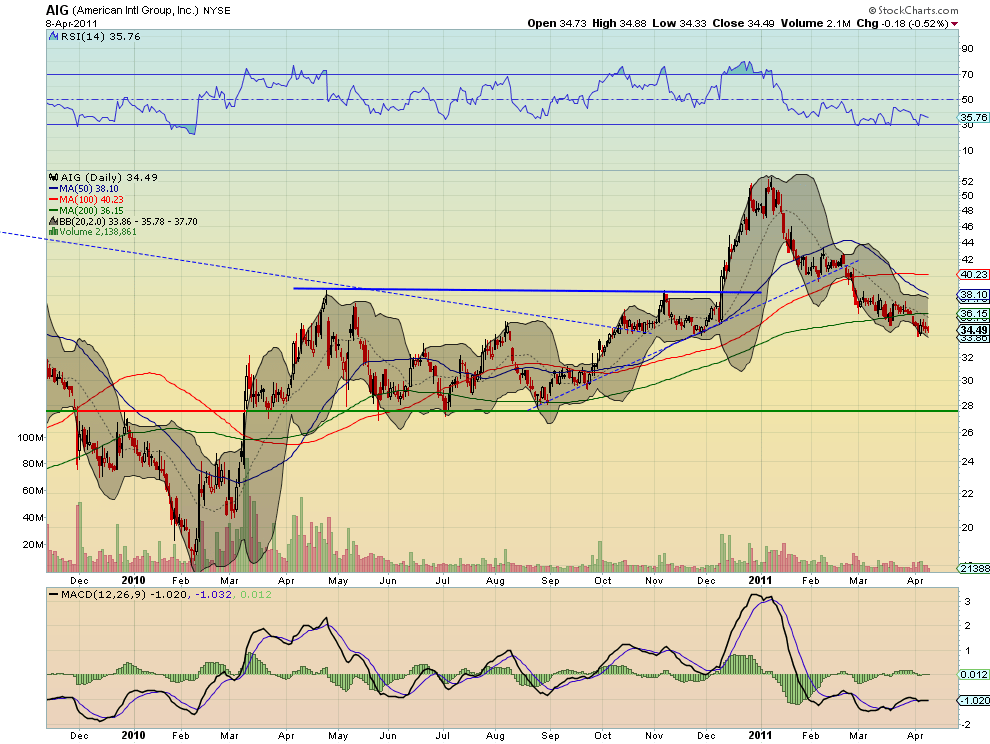Click the bold 34.49 last price tag

click(x=974, y=330)
